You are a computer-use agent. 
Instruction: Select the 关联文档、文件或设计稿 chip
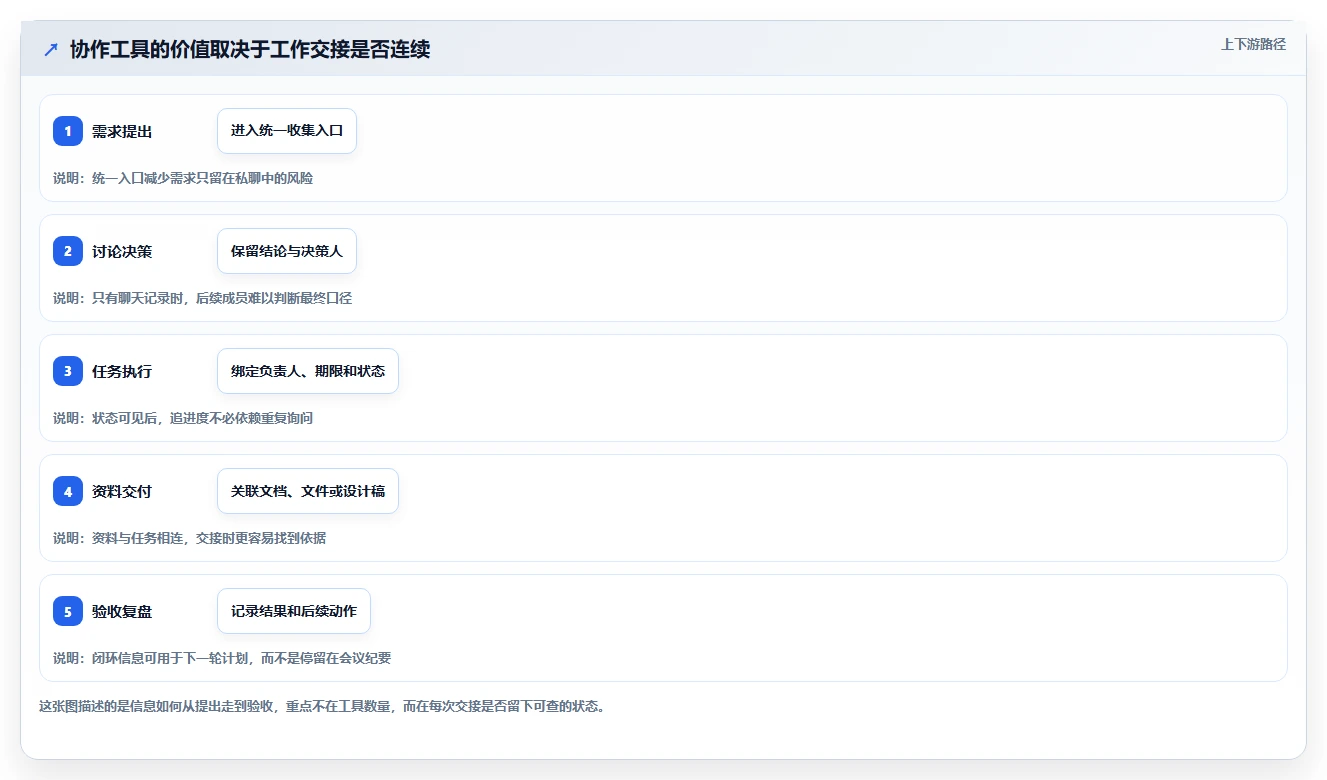pyautogui.click(x=308, y=491)
